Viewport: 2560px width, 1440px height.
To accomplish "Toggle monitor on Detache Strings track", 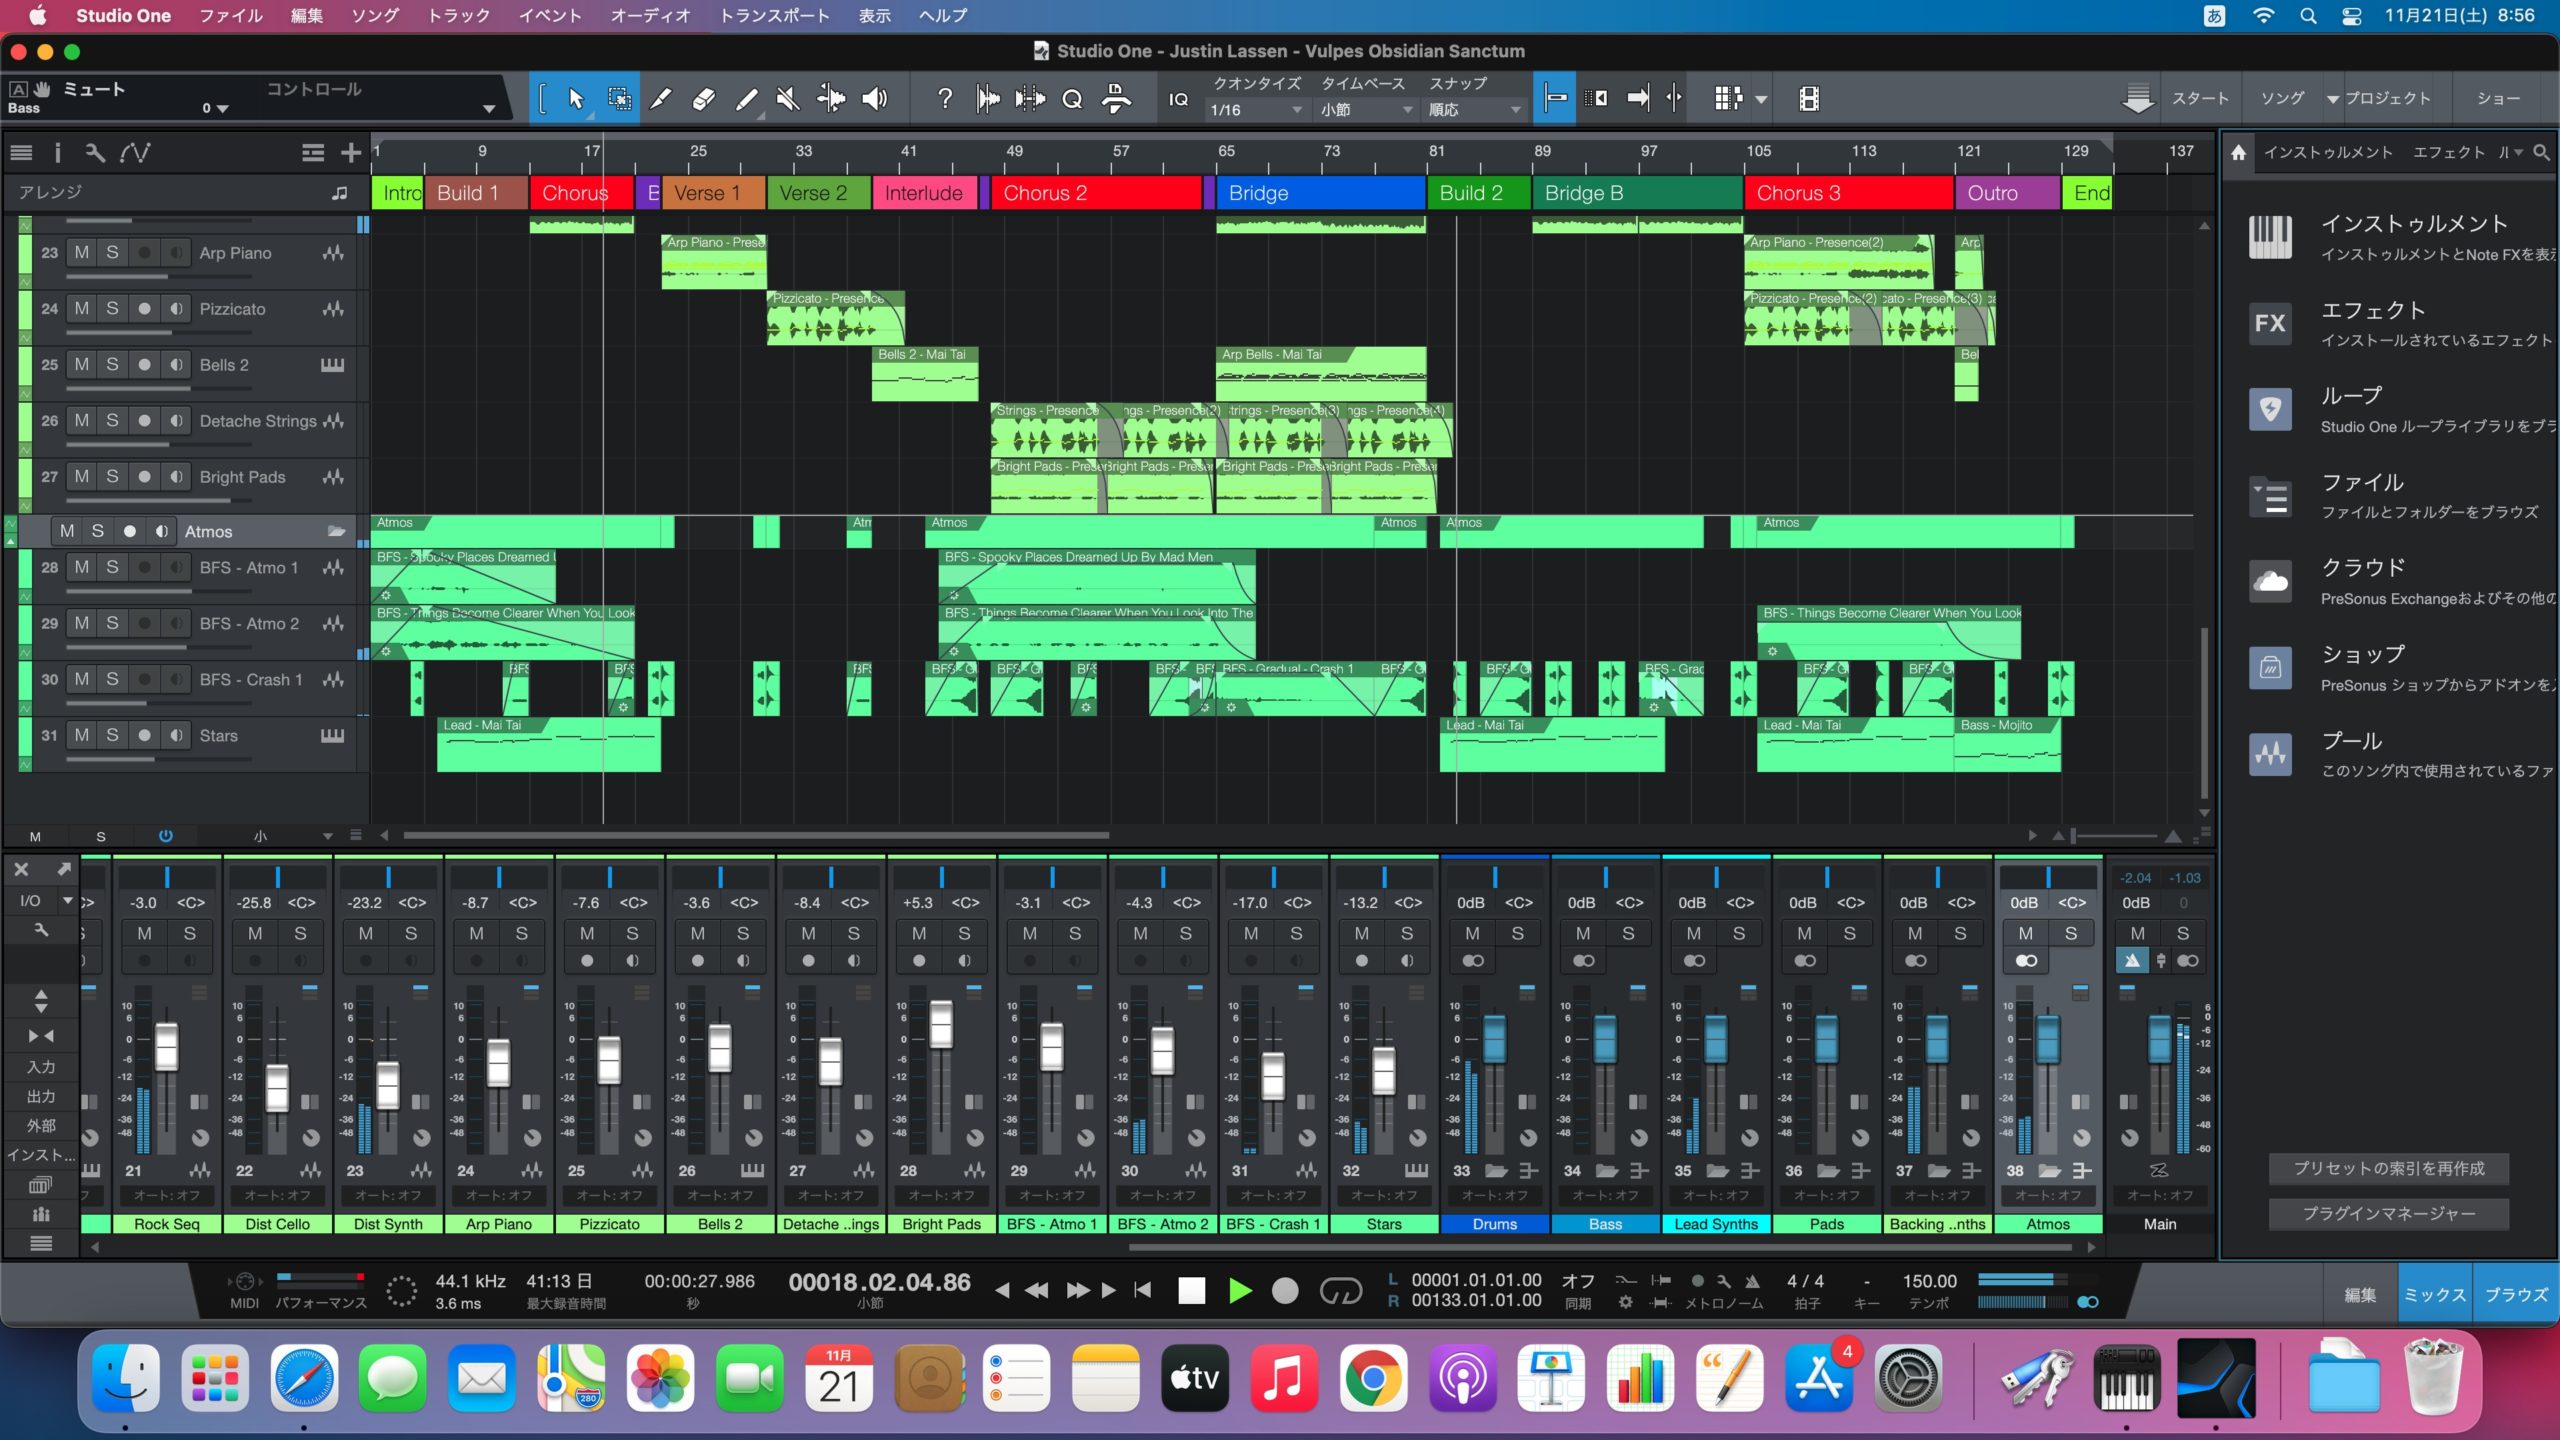I will (176, 421).
